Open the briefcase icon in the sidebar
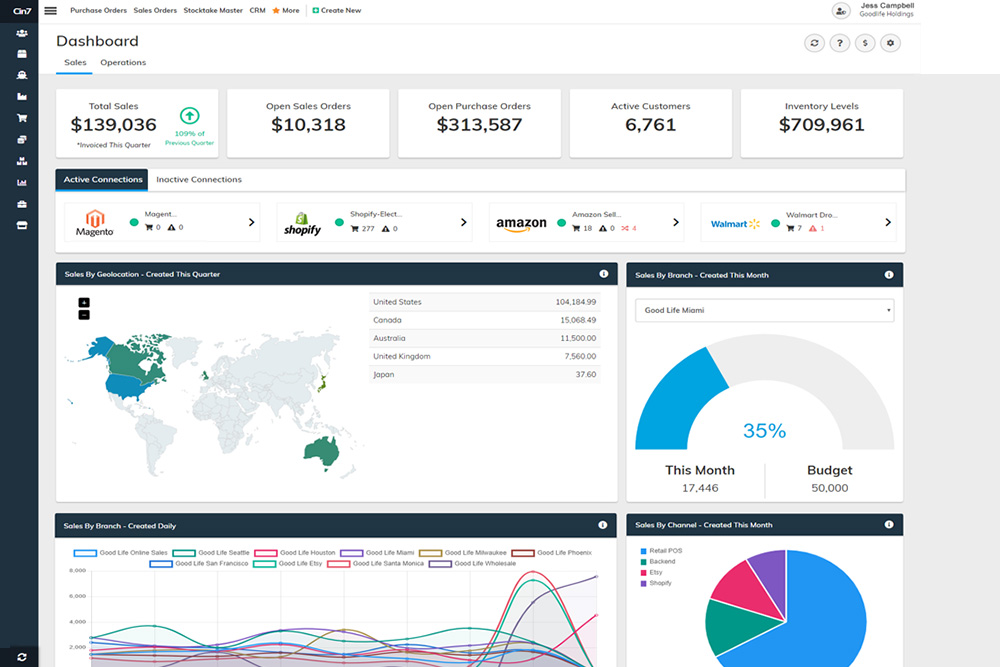This screenshot has width=1000, height=667. [22, 204]
